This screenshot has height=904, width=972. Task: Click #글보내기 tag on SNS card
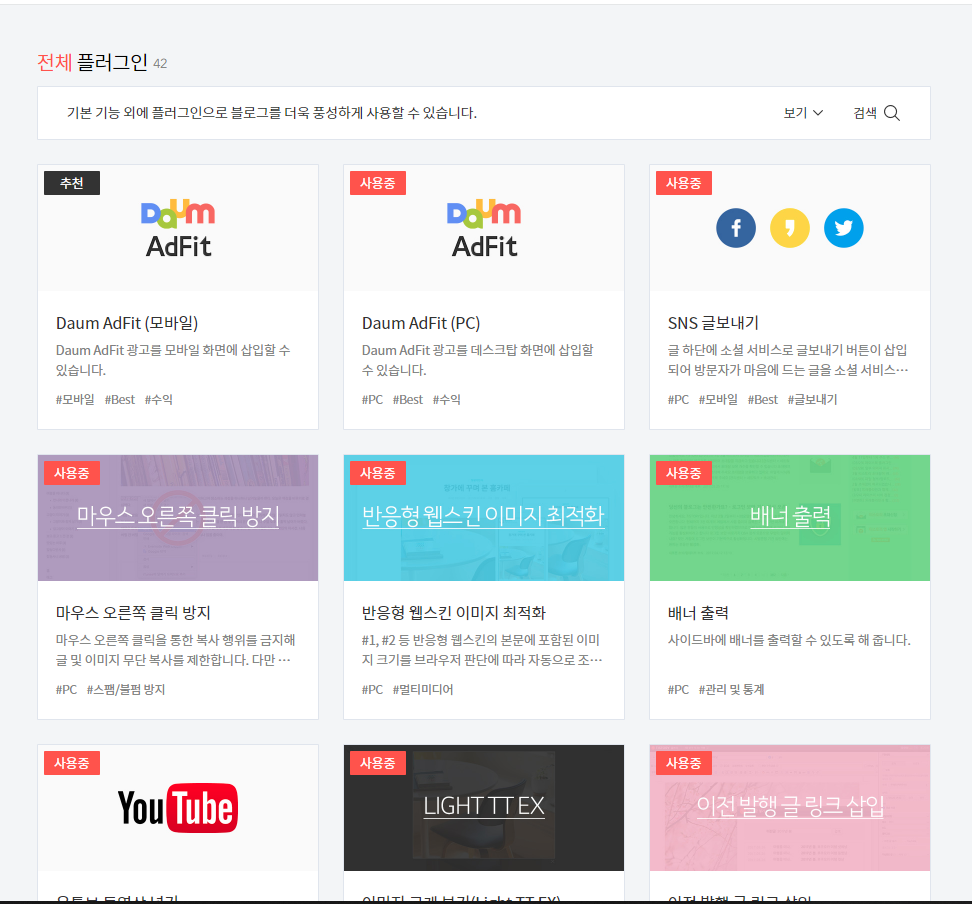click(x=813, y=400)
